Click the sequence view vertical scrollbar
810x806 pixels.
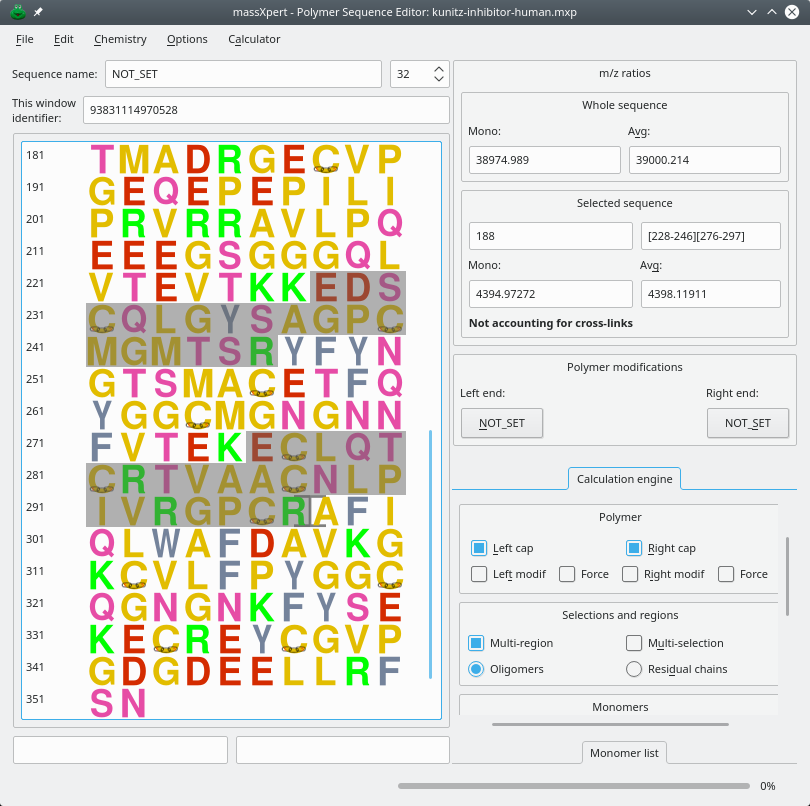[430, 554]
